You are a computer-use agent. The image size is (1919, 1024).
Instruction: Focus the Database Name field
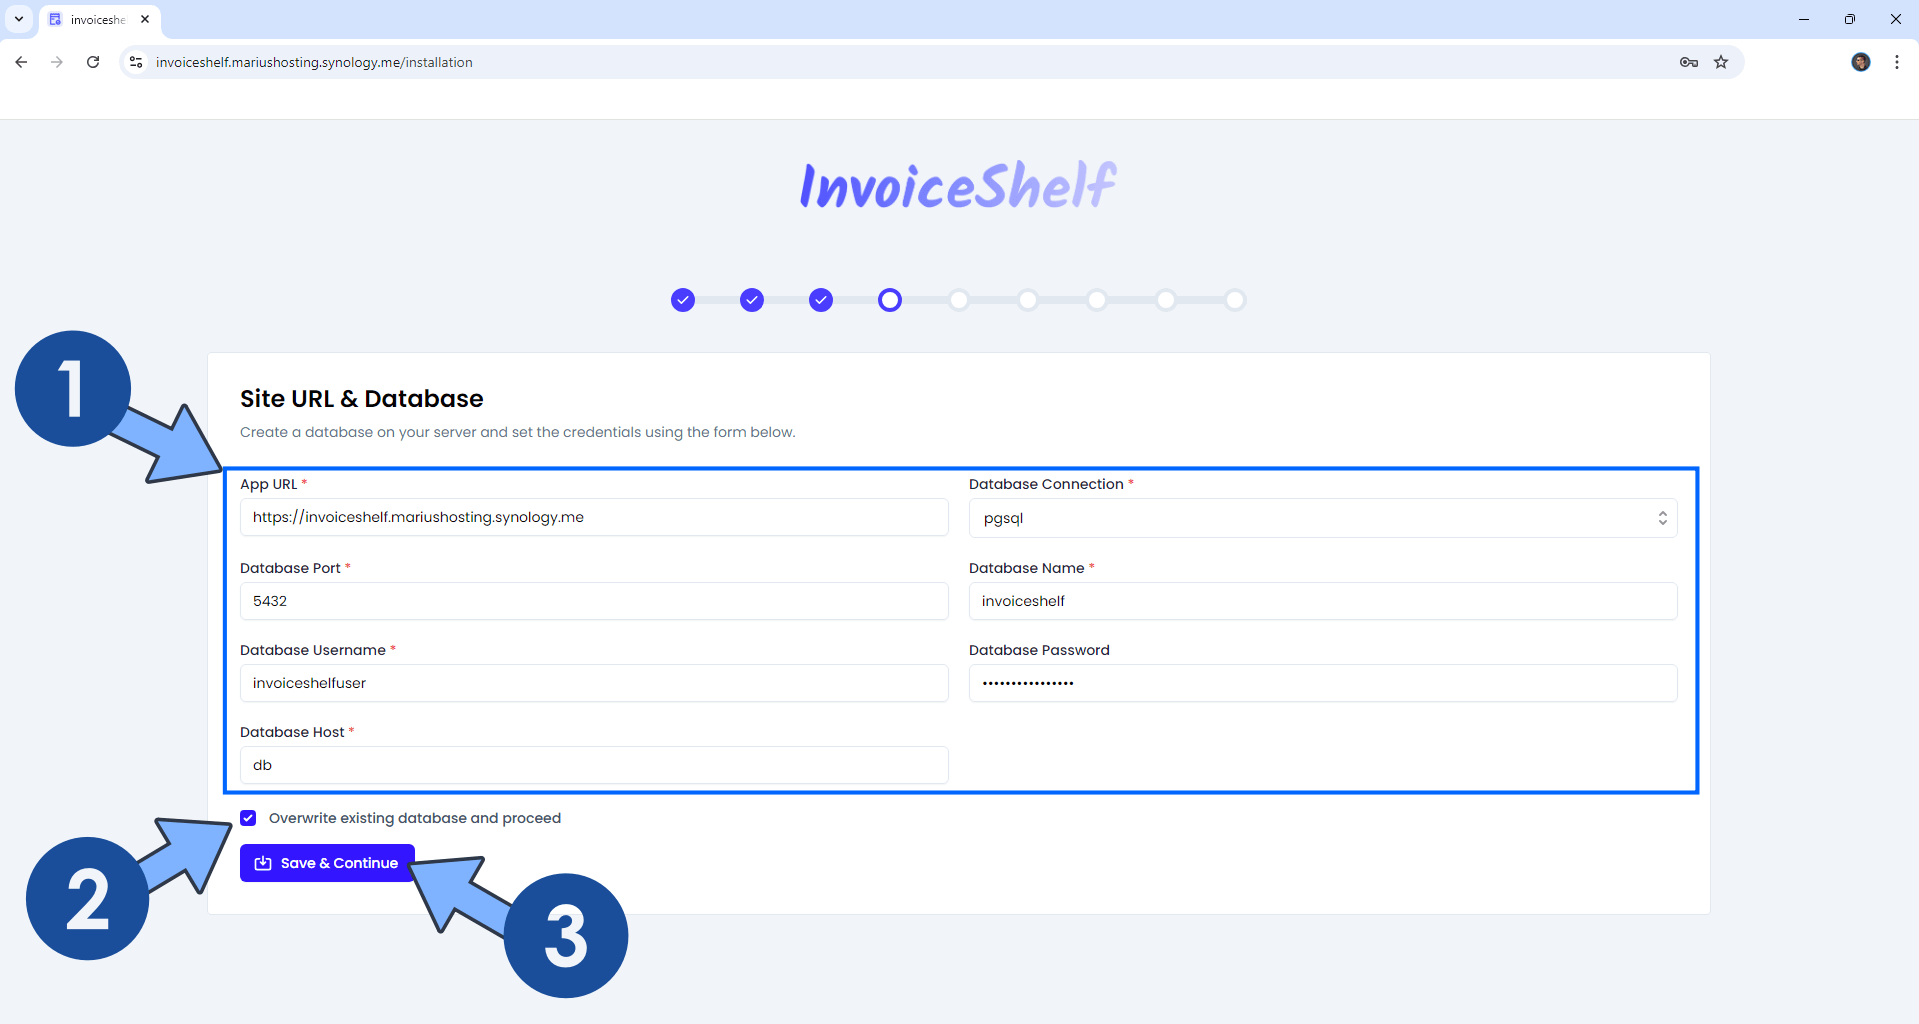coord(1323,601)
